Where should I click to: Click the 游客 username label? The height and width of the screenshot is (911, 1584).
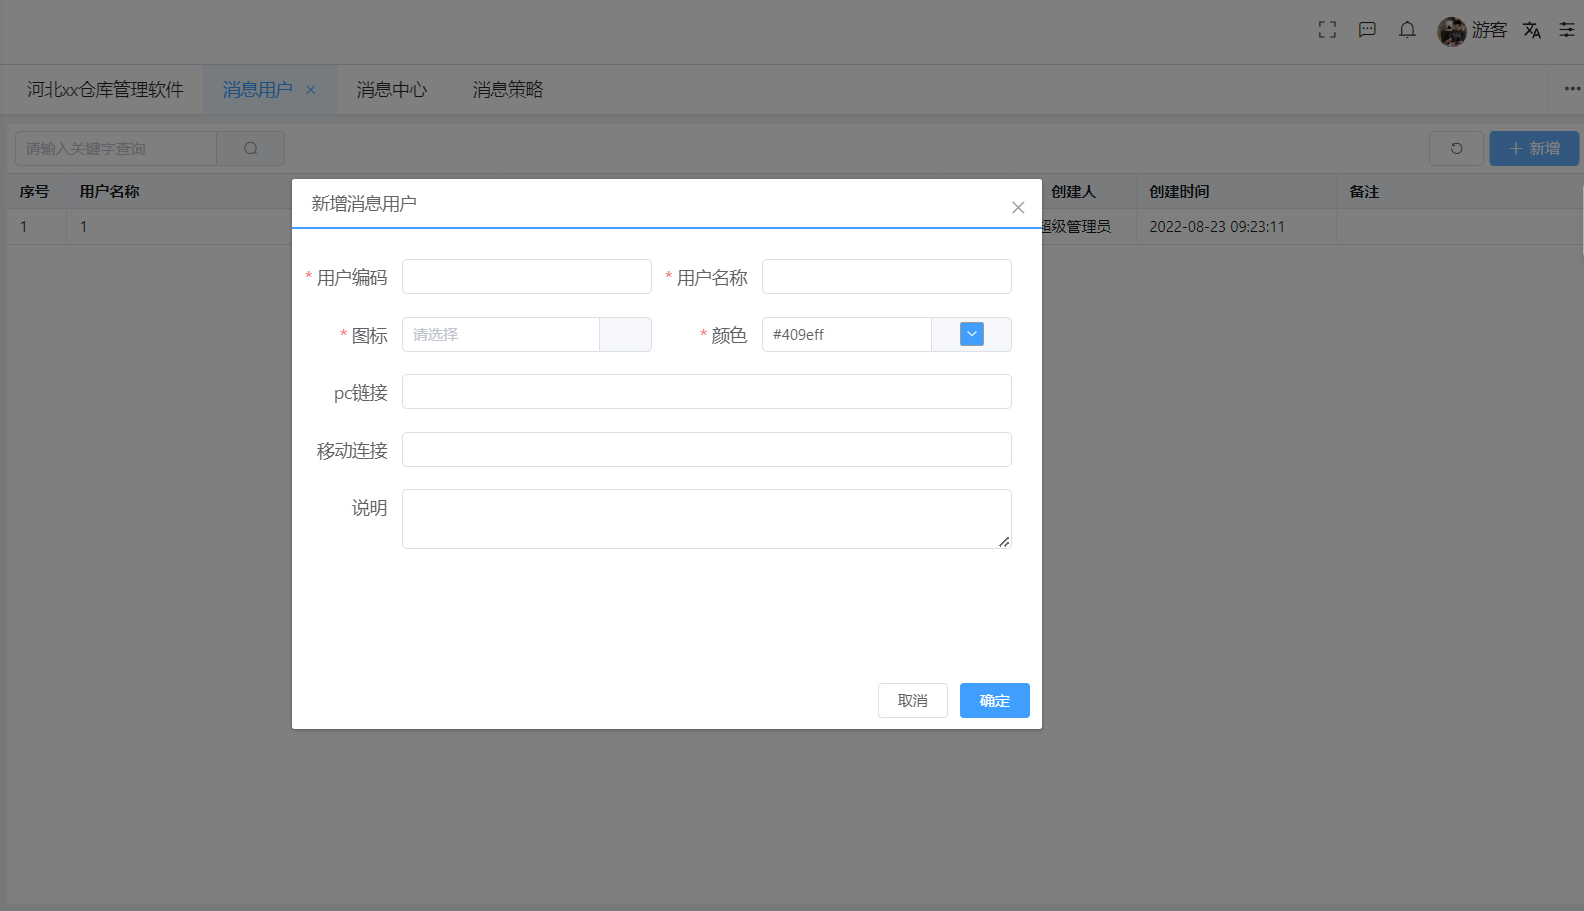pyautogui.click(x=1489, y=30)
